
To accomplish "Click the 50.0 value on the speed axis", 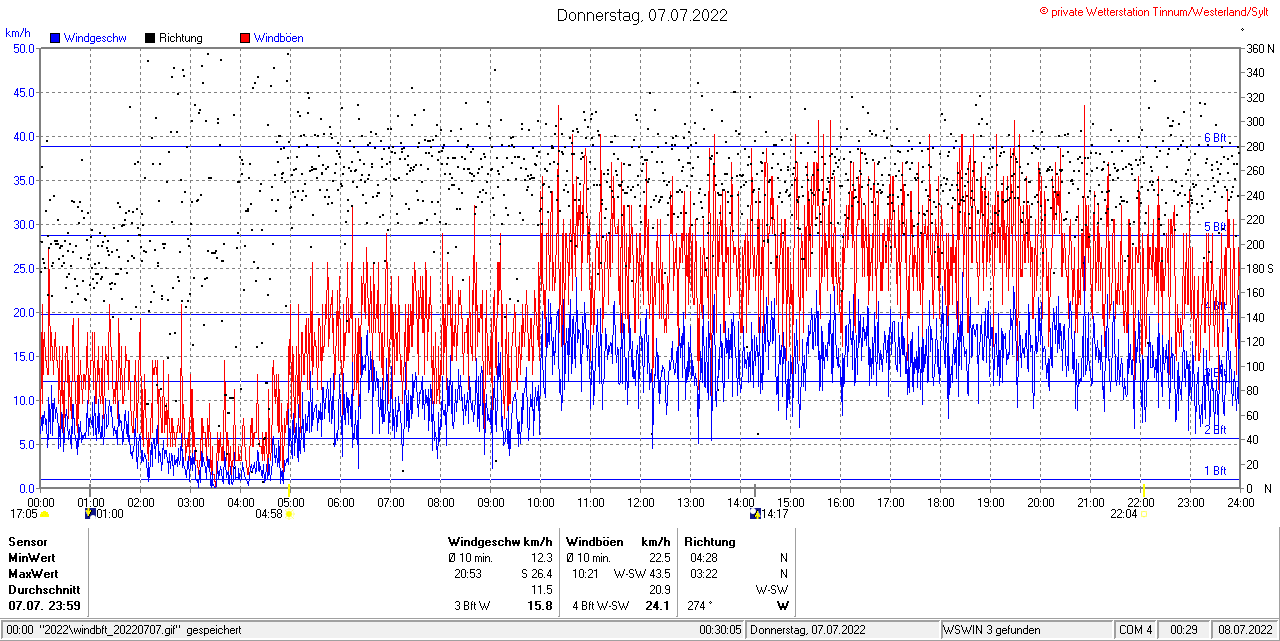I will click(x=24, y=48).
